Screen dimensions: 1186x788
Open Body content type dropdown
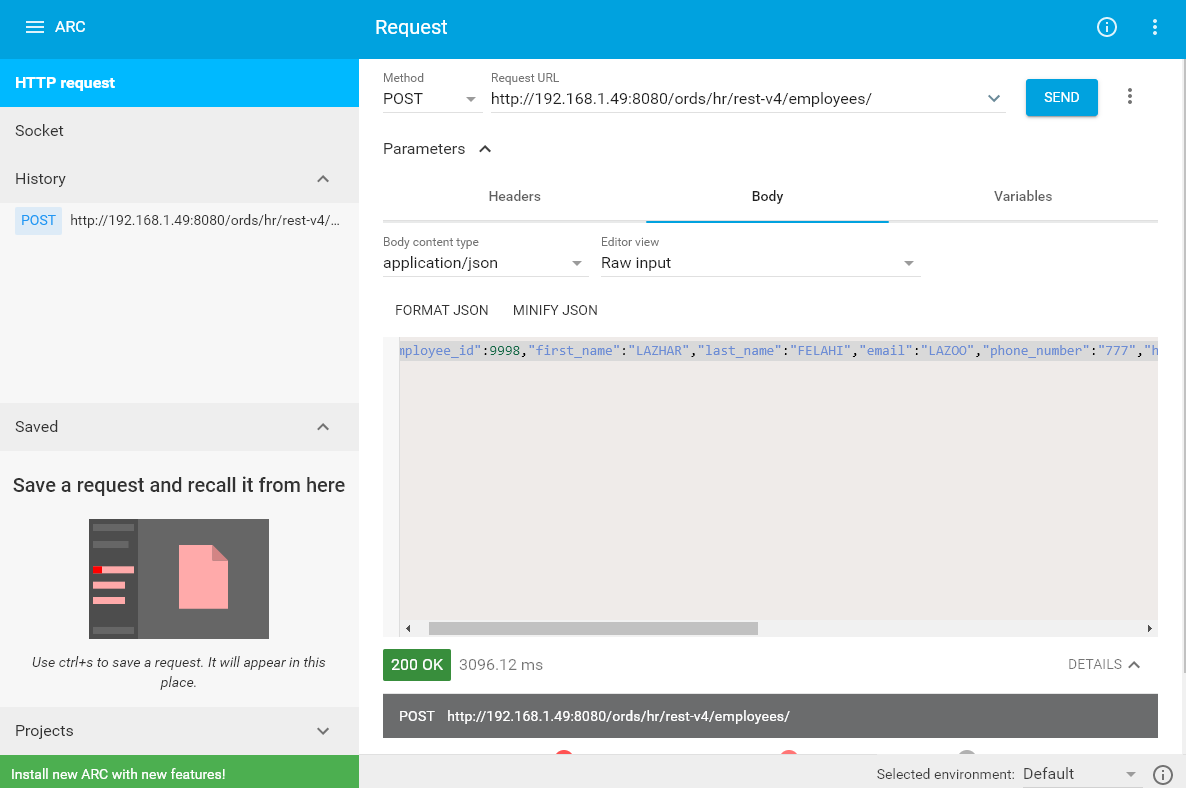coord(485,263)
